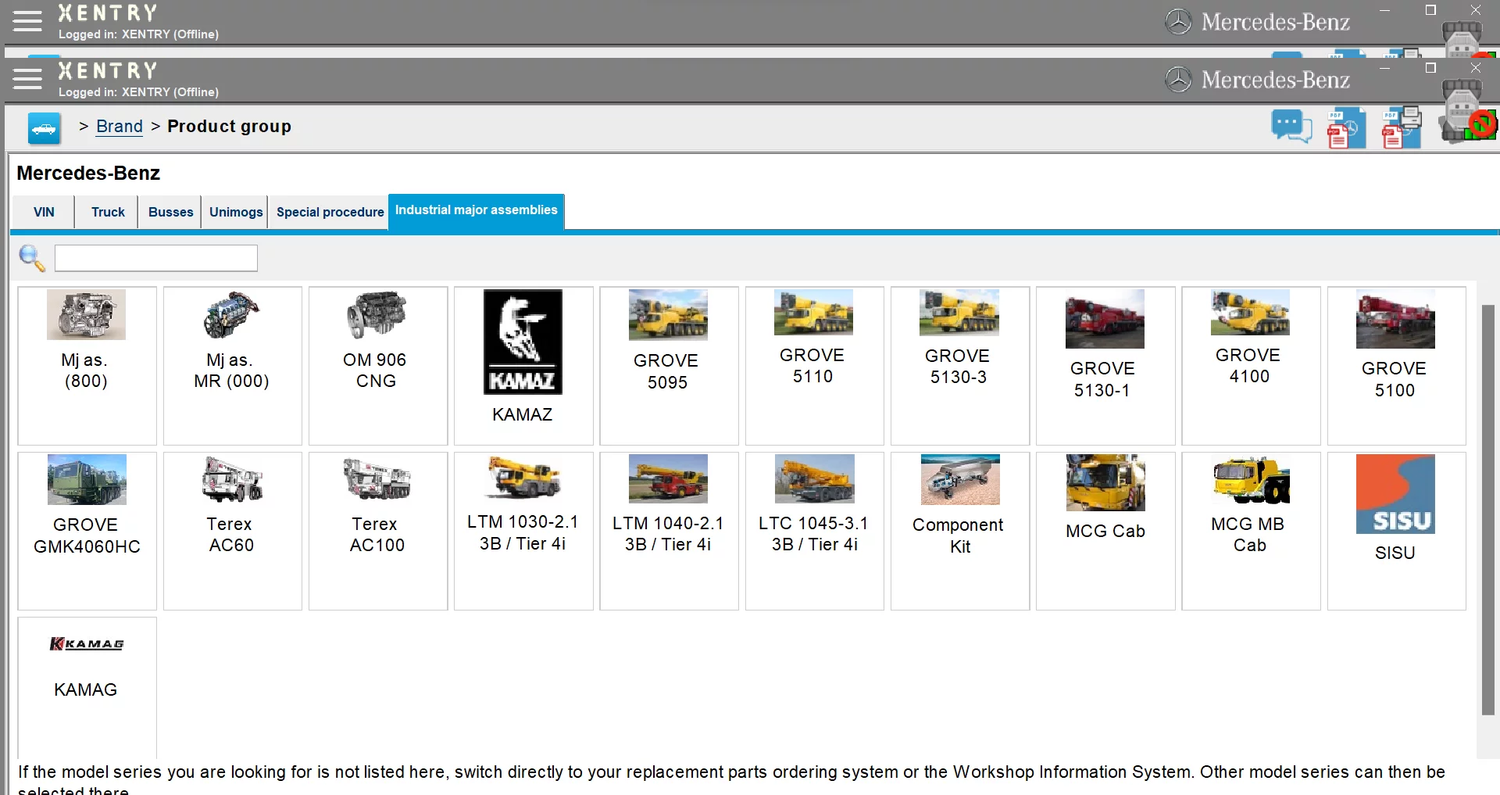Click the blue vehicle home icon
This screenshot has width=1500, height=795.
pyautogui.click(x=44, y=128)
